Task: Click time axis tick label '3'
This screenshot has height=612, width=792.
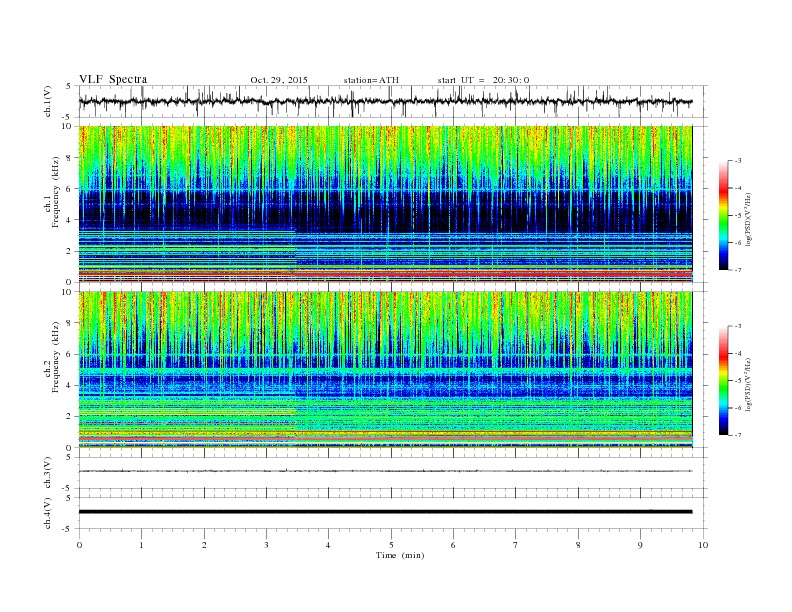Action: point(266,545)
